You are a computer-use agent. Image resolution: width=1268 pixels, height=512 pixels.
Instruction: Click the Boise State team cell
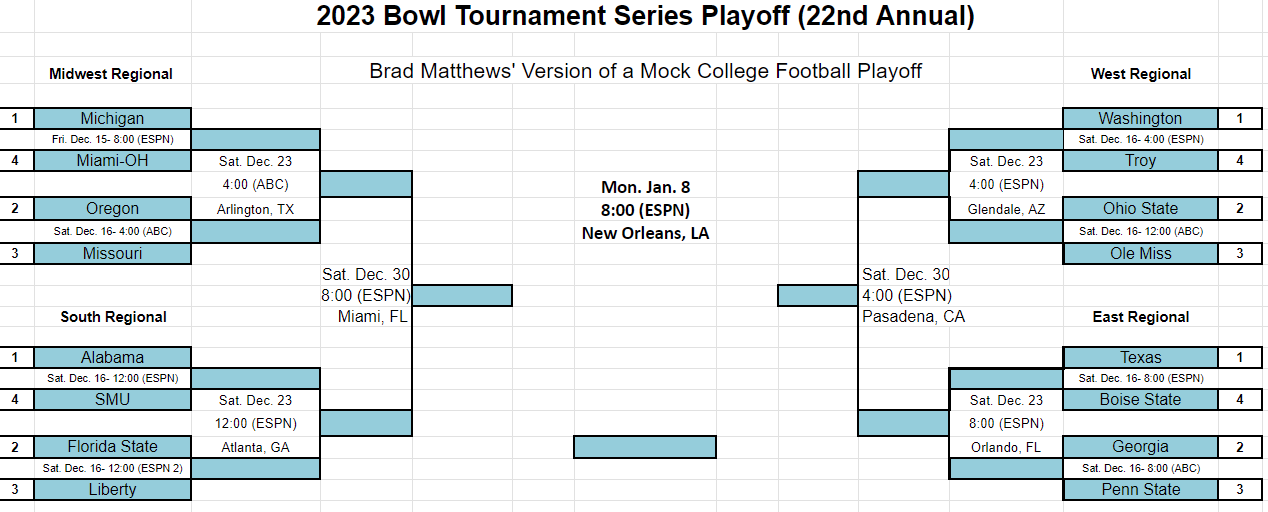click(1140, 399)
